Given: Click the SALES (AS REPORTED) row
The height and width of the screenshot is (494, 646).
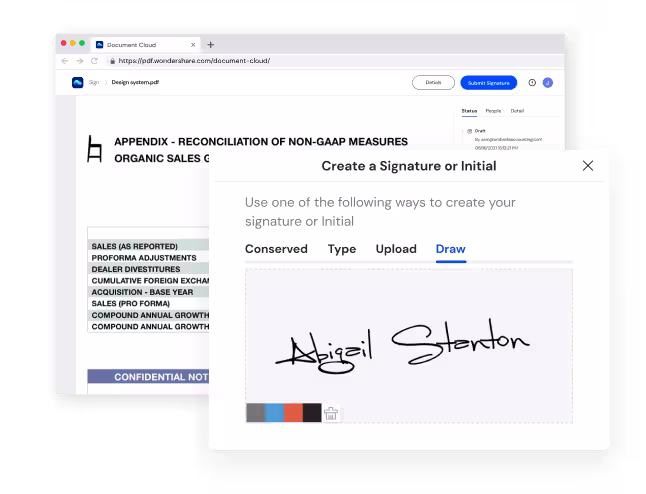Looking at the screenshot, I should click(x=148, y=246).
